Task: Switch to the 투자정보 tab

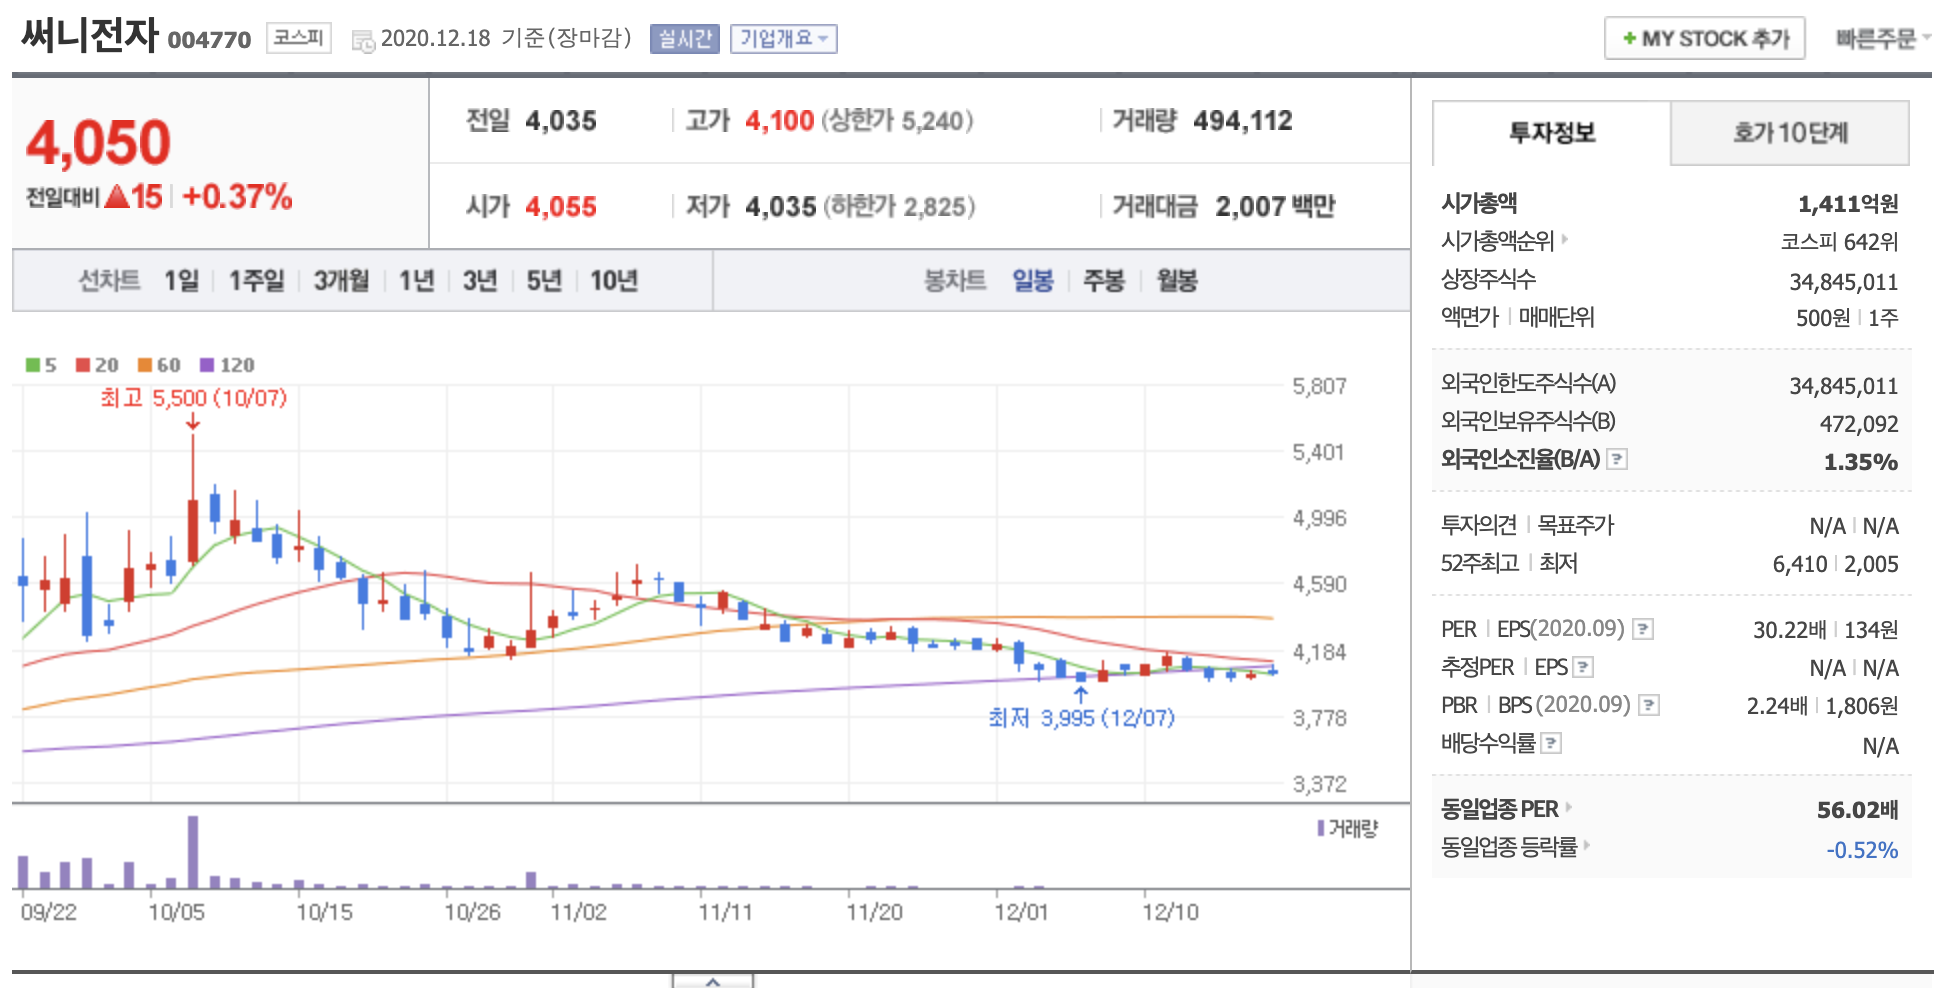Action: [1551, 132]
